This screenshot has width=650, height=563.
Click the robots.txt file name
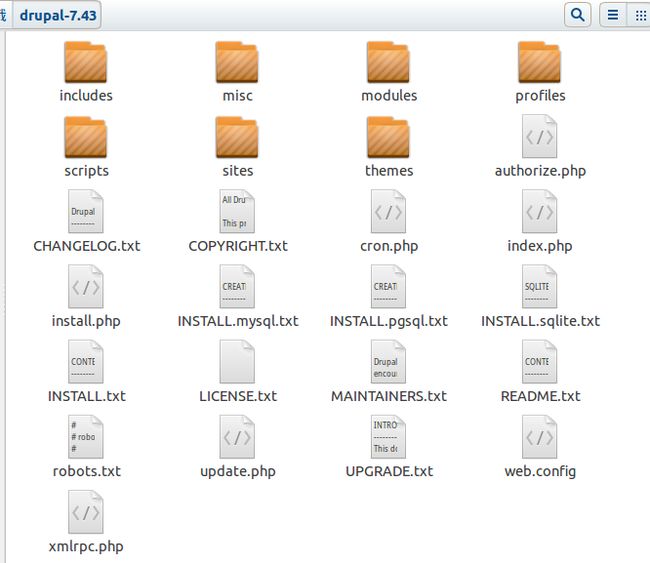pos(87,471)
